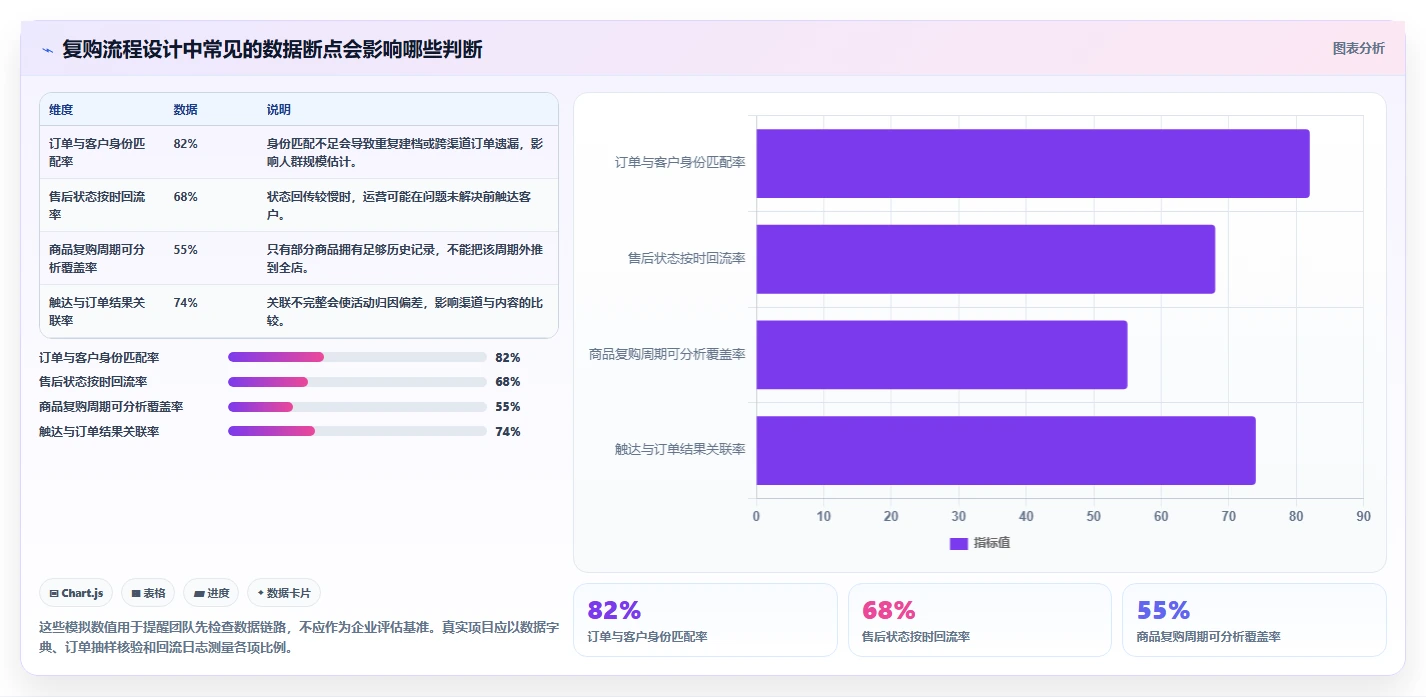Click the 触达与订单结果关联率 progress bar

point(357,431)
